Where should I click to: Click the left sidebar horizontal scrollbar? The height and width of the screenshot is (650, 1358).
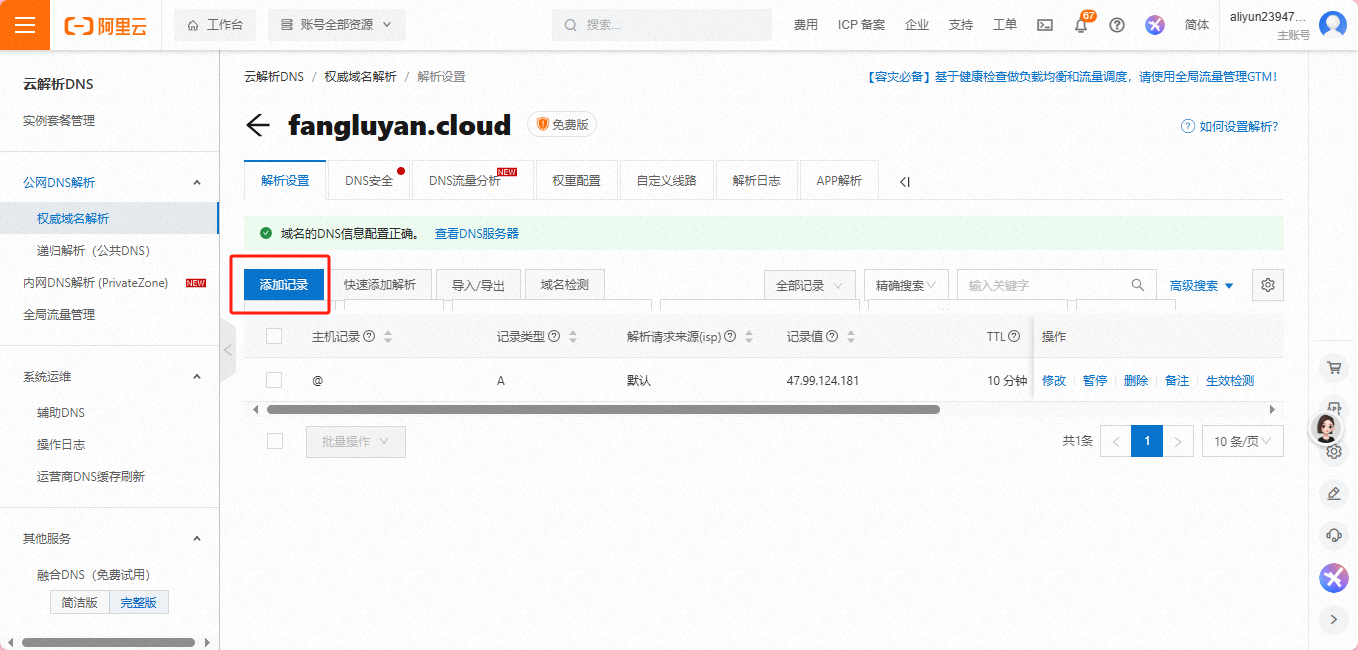click(x=107, y=642)
